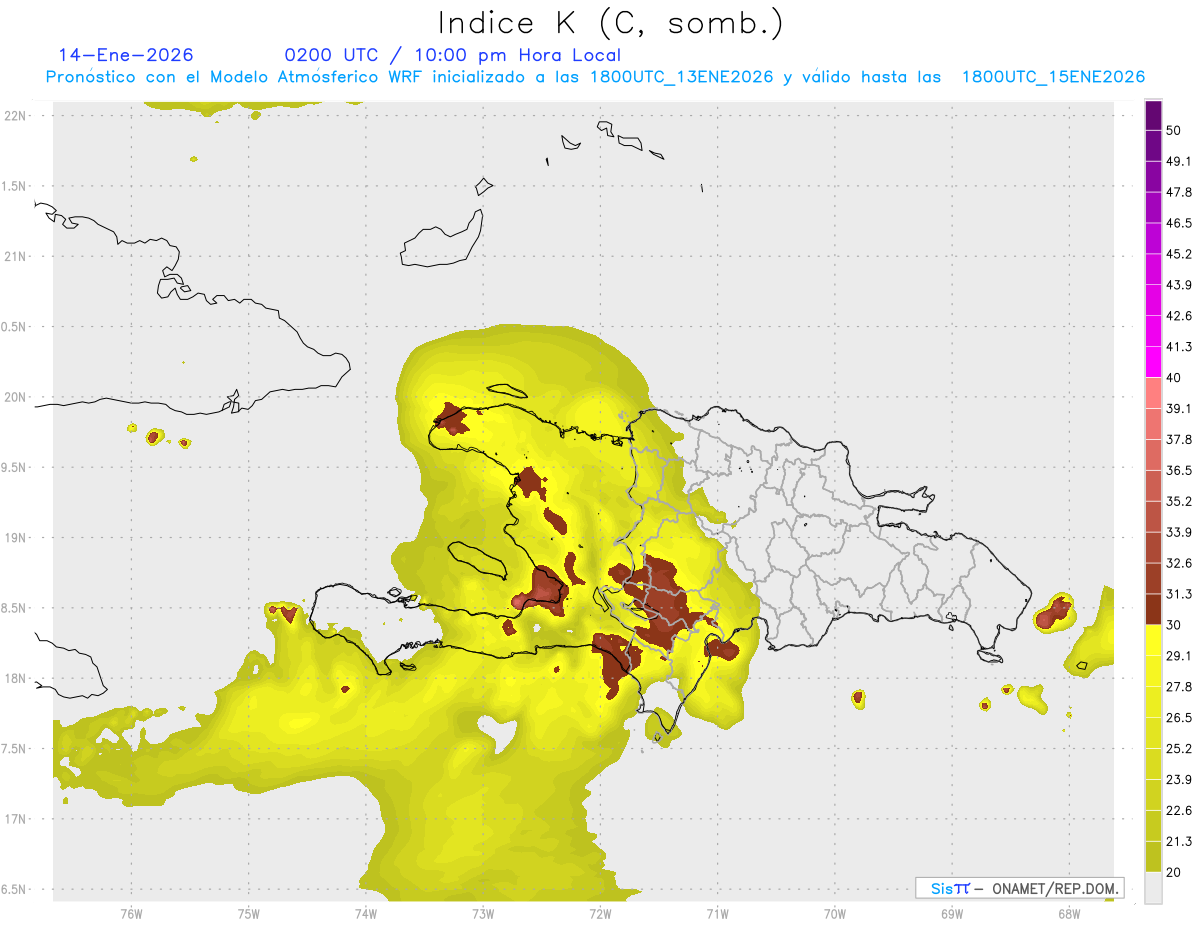Image resolution: width=1200 pixels, height=927 pixels.
Task: Pick the light gray swatch below 20
Action: 1153,888
